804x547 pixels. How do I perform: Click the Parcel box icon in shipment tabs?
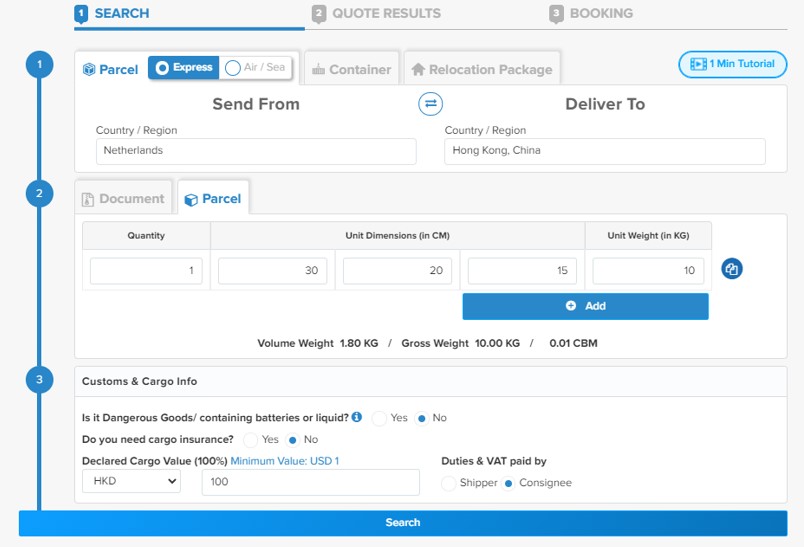(89, 69)
